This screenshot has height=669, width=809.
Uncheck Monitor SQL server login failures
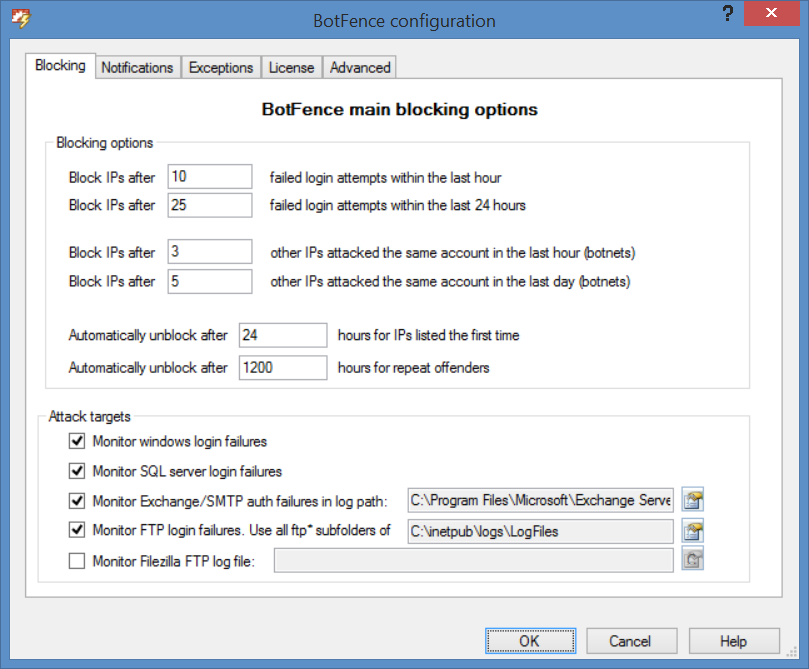[x=77, y=471]
